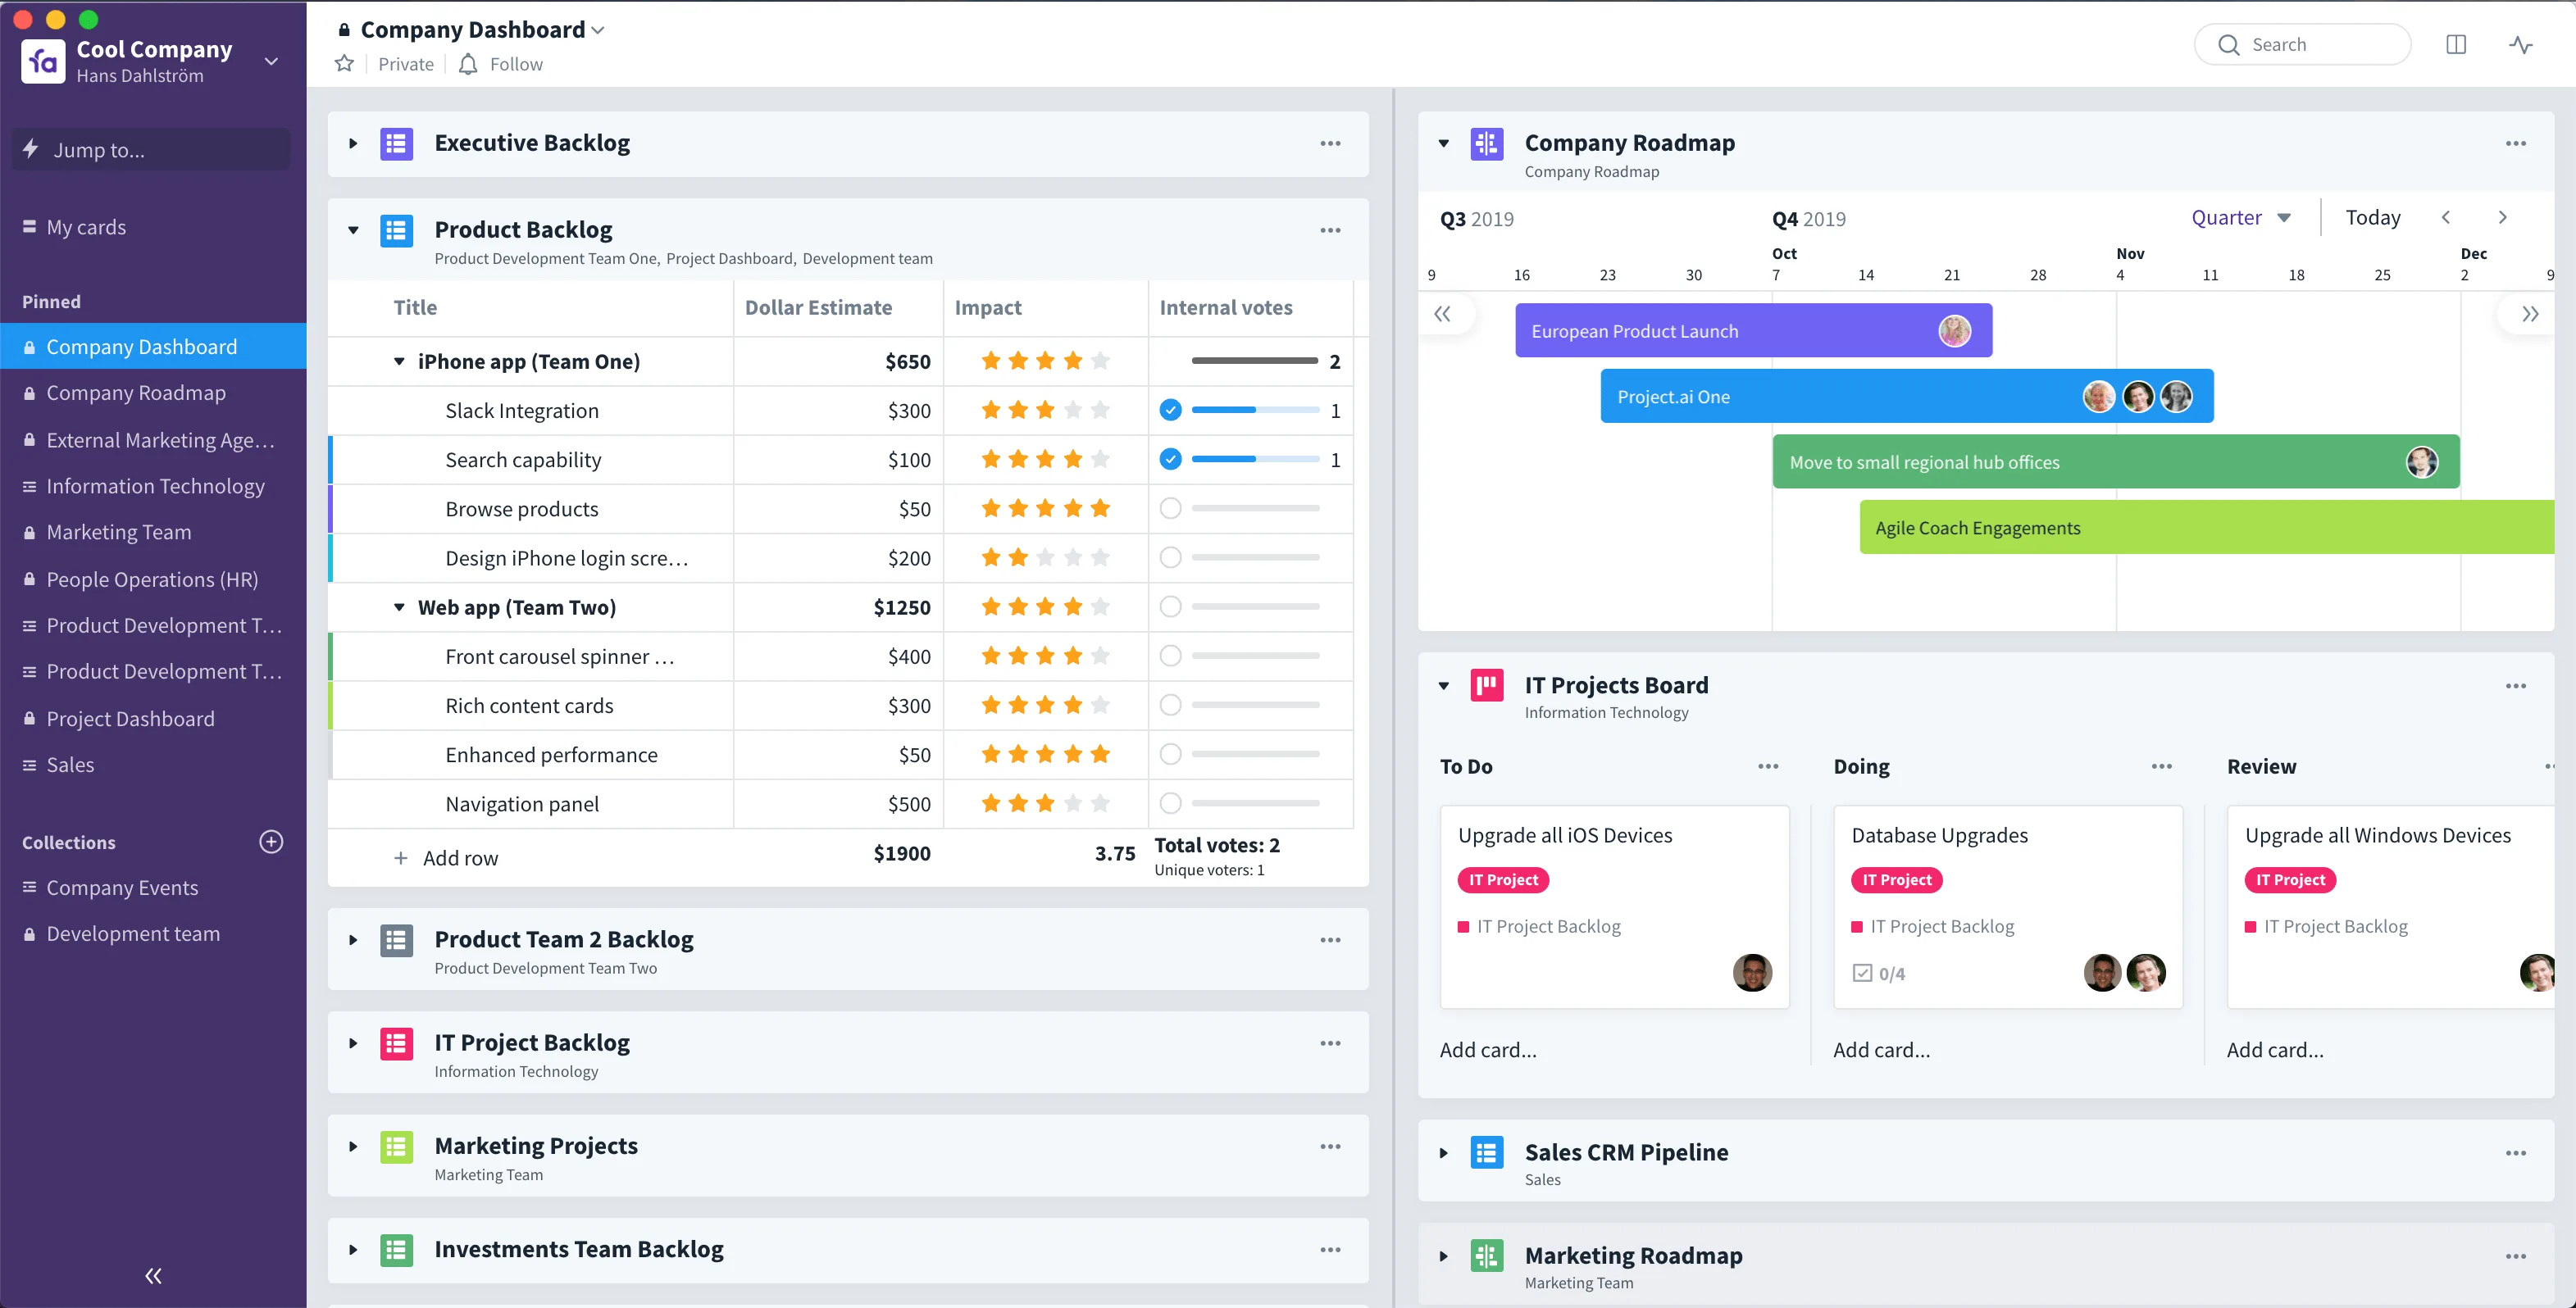The width and height of the screenshot is (2576, 1308).
Task: Click Today button on roadmap
Action: pos(2373,217)
